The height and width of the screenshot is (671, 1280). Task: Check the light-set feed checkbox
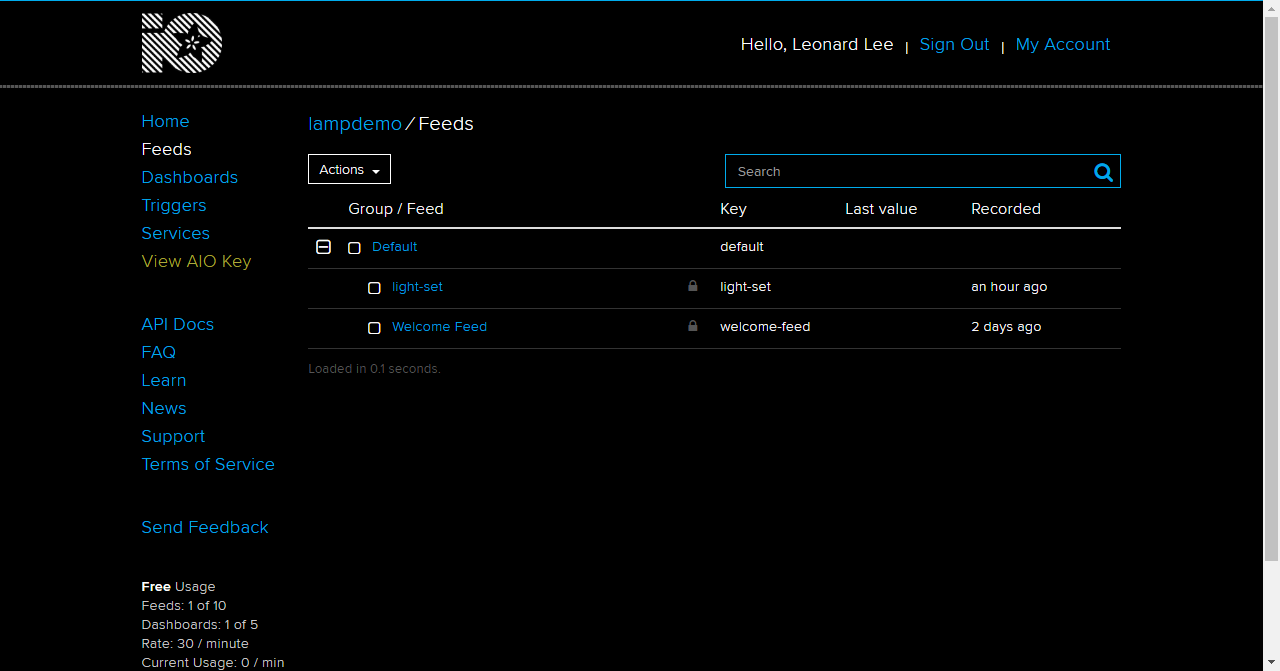tap(374, 288)
